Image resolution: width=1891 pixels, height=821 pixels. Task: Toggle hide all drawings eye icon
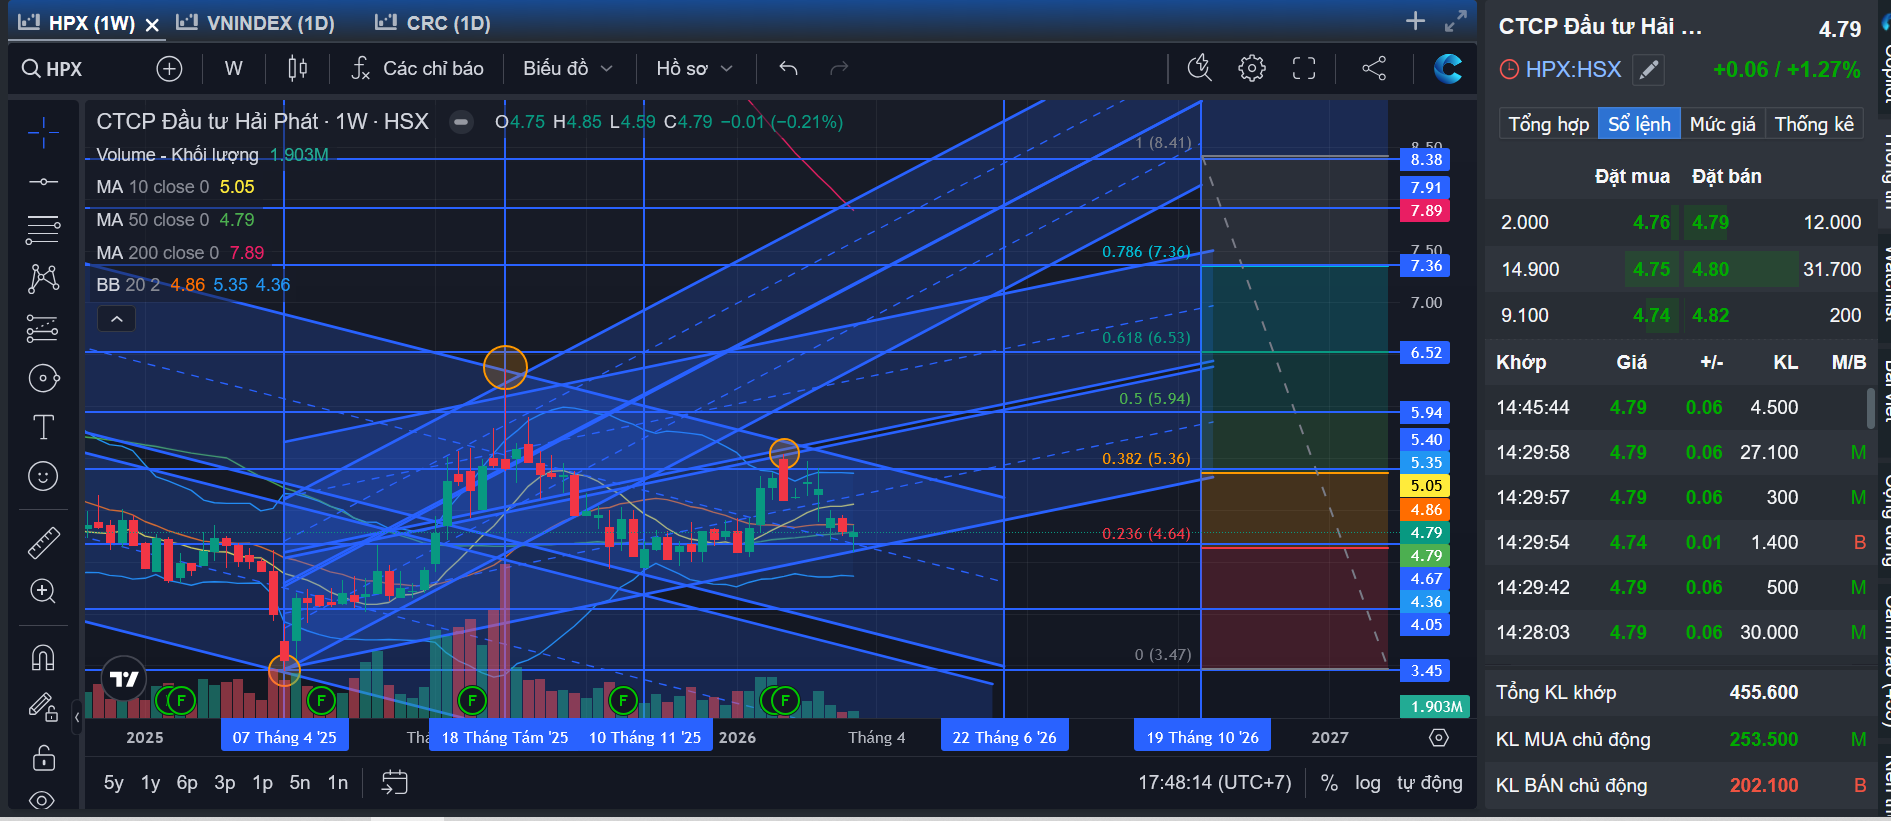tap(43, 800)
